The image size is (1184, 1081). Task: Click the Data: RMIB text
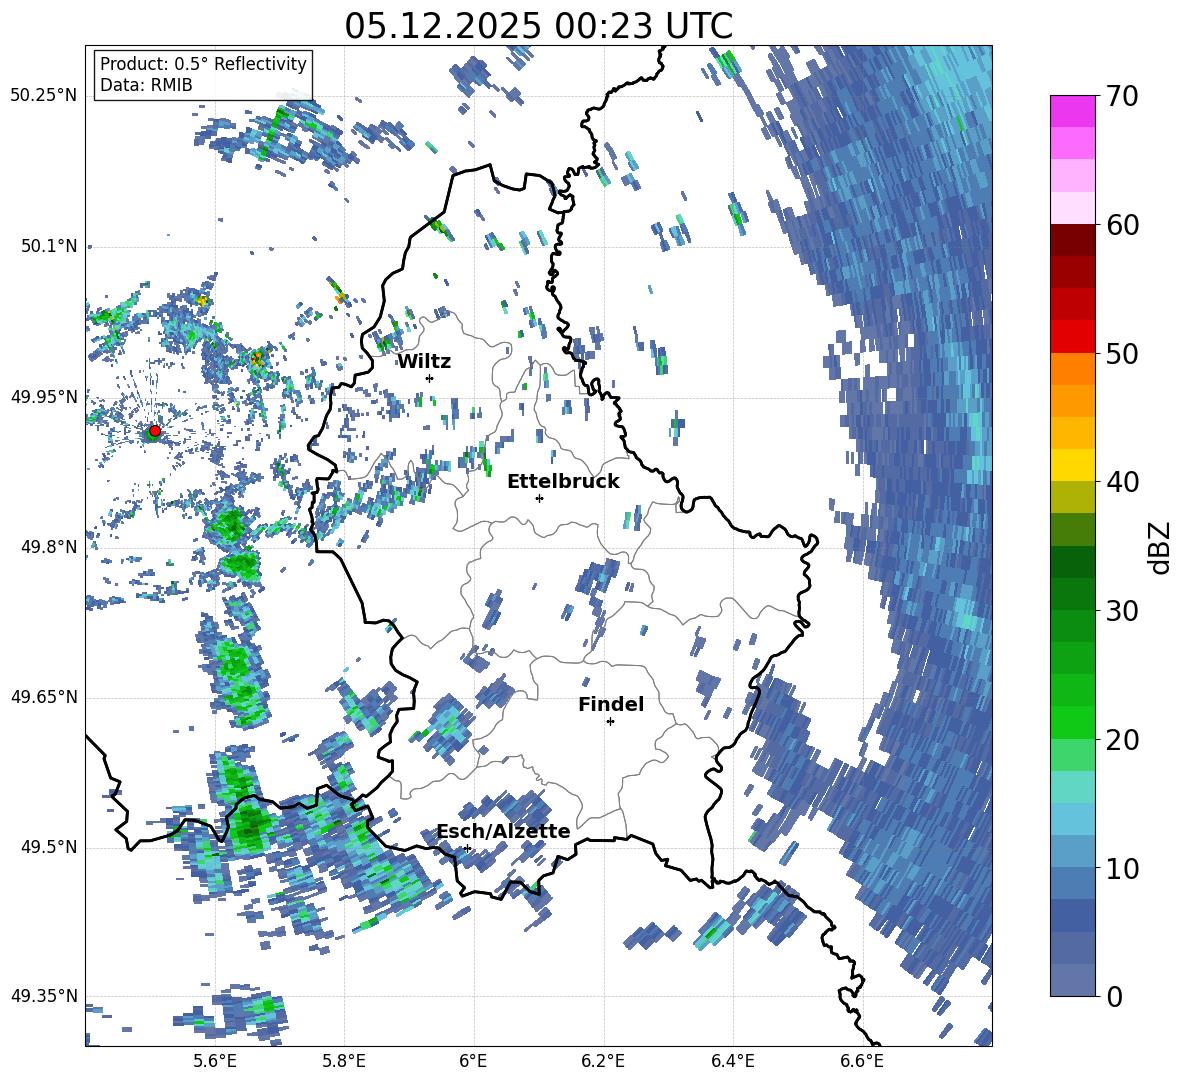point(146,85)
